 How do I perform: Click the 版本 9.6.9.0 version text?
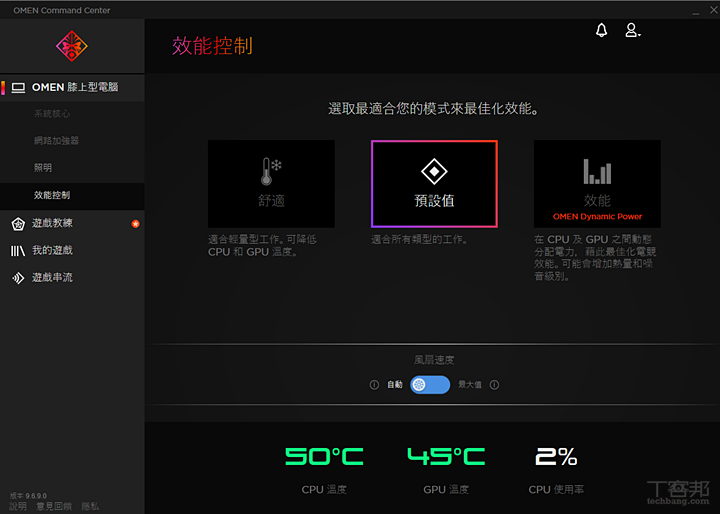28,496
